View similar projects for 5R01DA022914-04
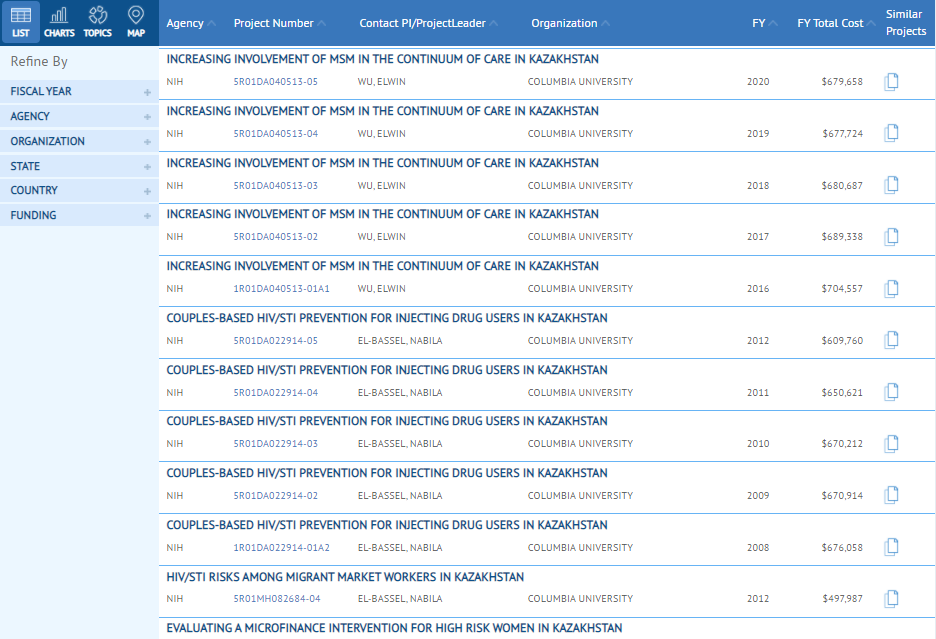The height and width of the screenshot is (639, 936). 891,392
